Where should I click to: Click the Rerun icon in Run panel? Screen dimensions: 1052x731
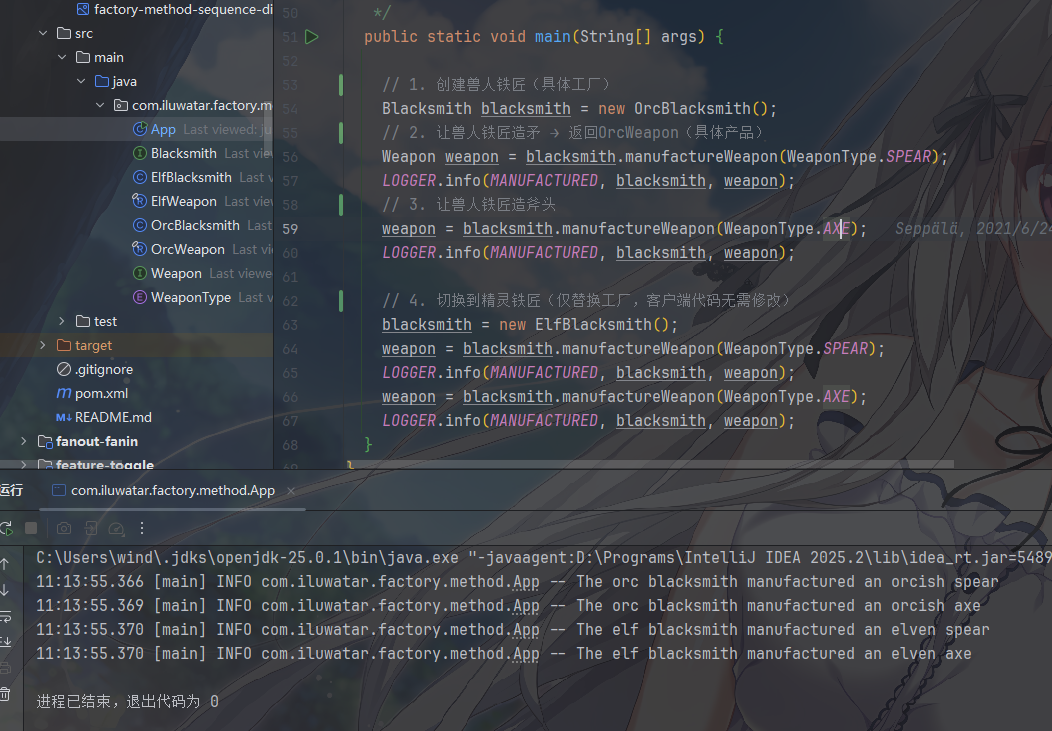coord(6,527)
